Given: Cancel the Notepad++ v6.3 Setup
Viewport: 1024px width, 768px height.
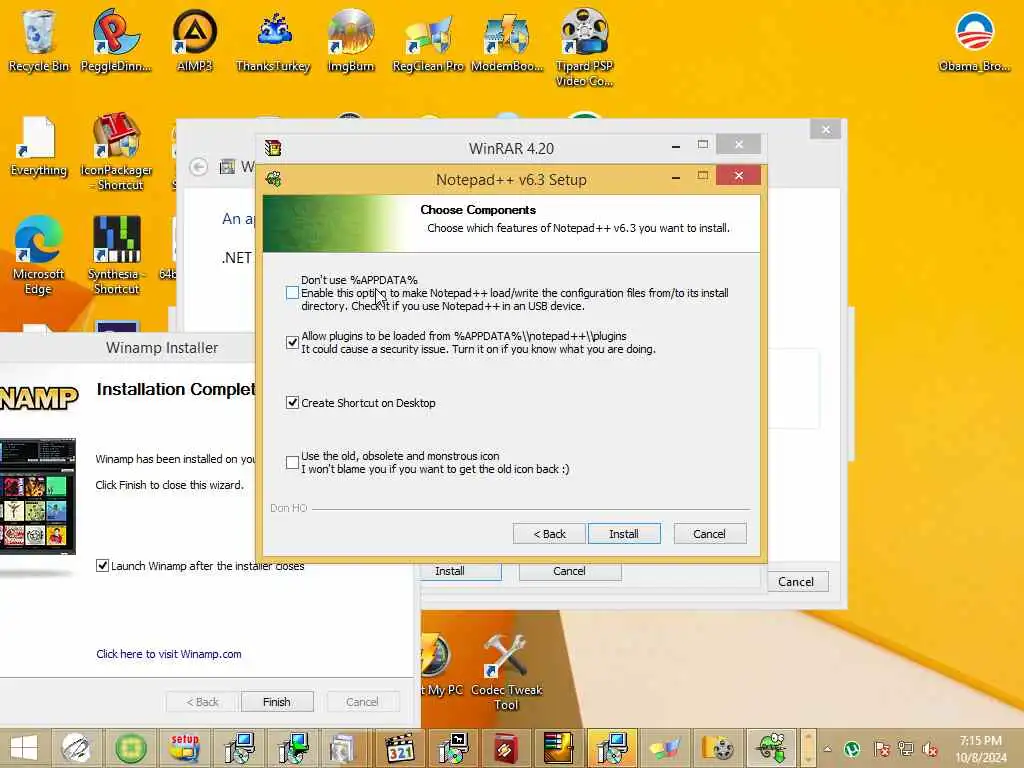Looking at the screenshot, I should (709, 534).
